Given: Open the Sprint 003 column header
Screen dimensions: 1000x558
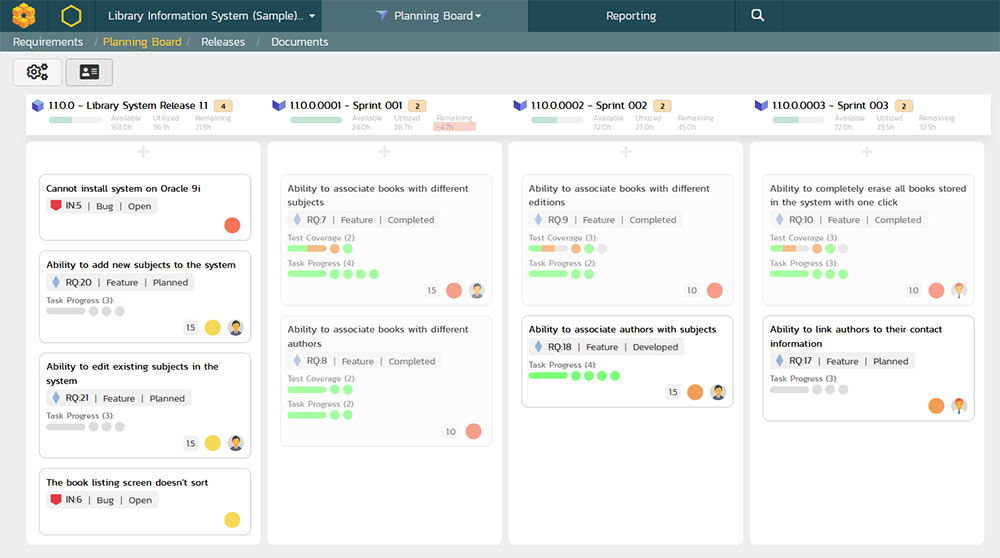Looking at the screenshot, I should coord(837,105).
